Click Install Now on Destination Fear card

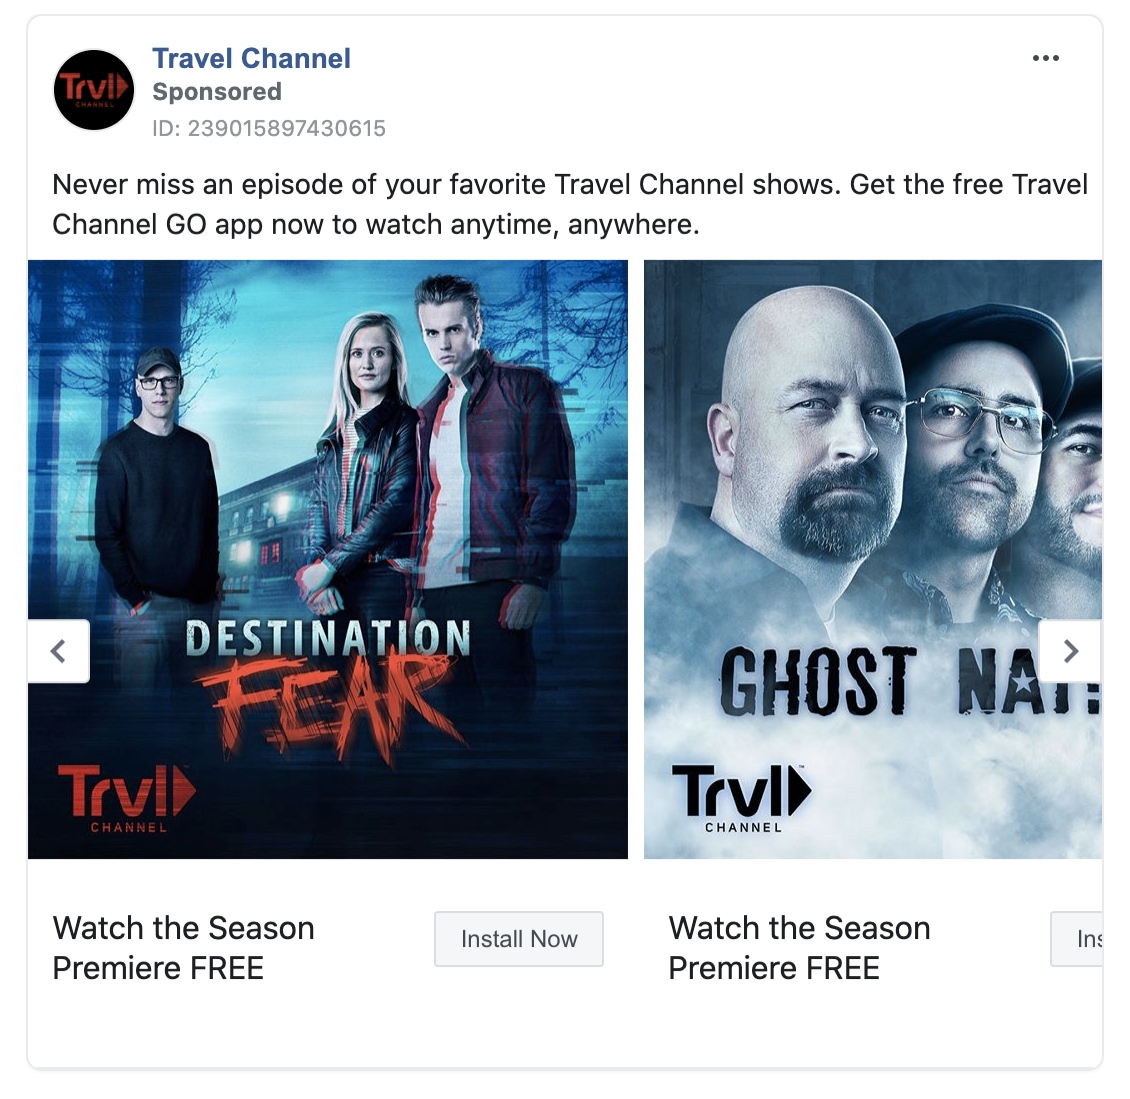point(519,939)
